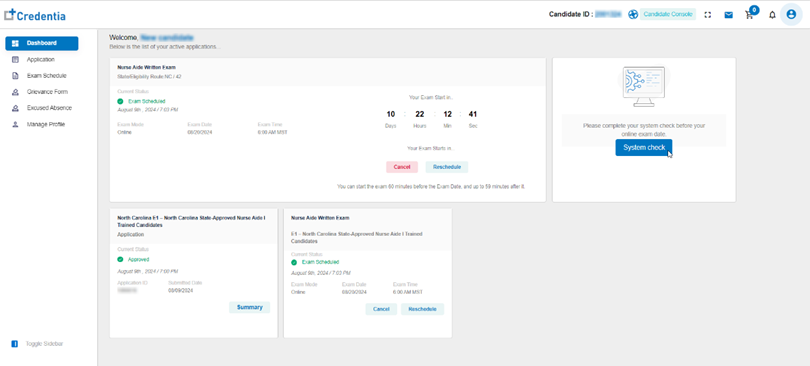The width and height of the screenshot is (810, 366).
Task: Click the 'State/Eligibility Route NC / 42' text
Action: pos(149,76)
